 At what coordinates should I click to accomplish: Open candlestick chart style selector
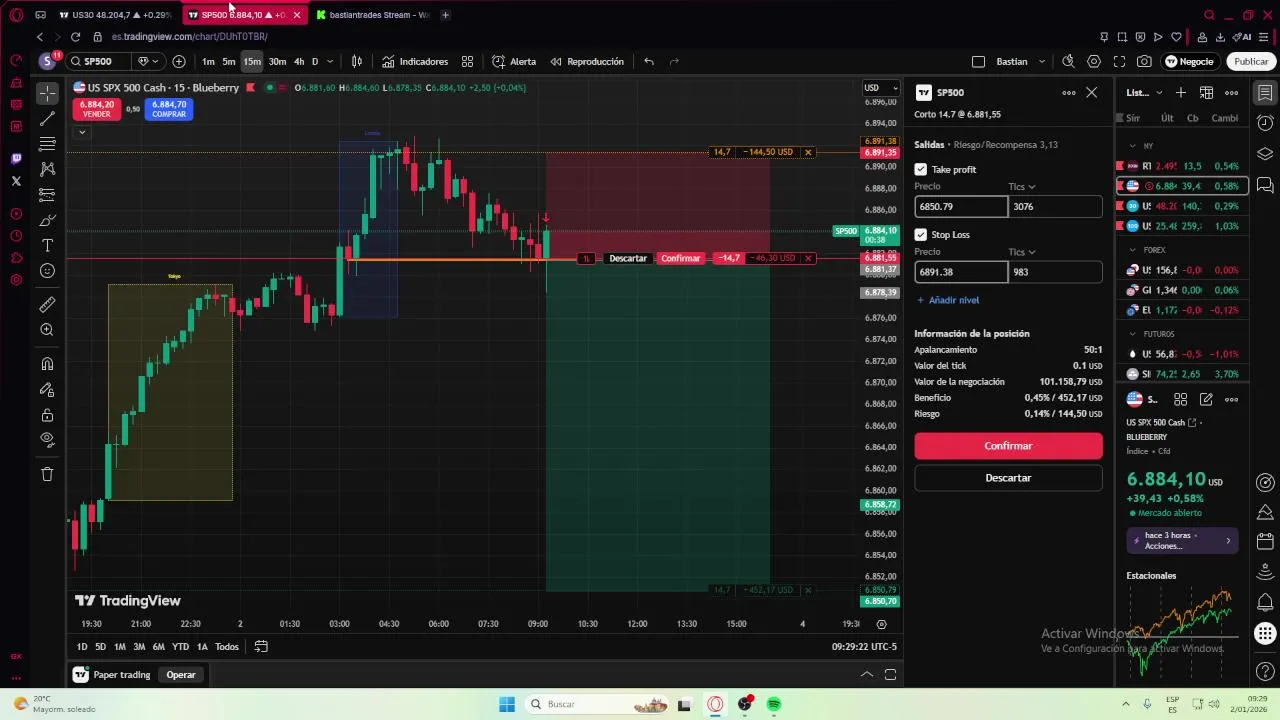tap(357, 61)
